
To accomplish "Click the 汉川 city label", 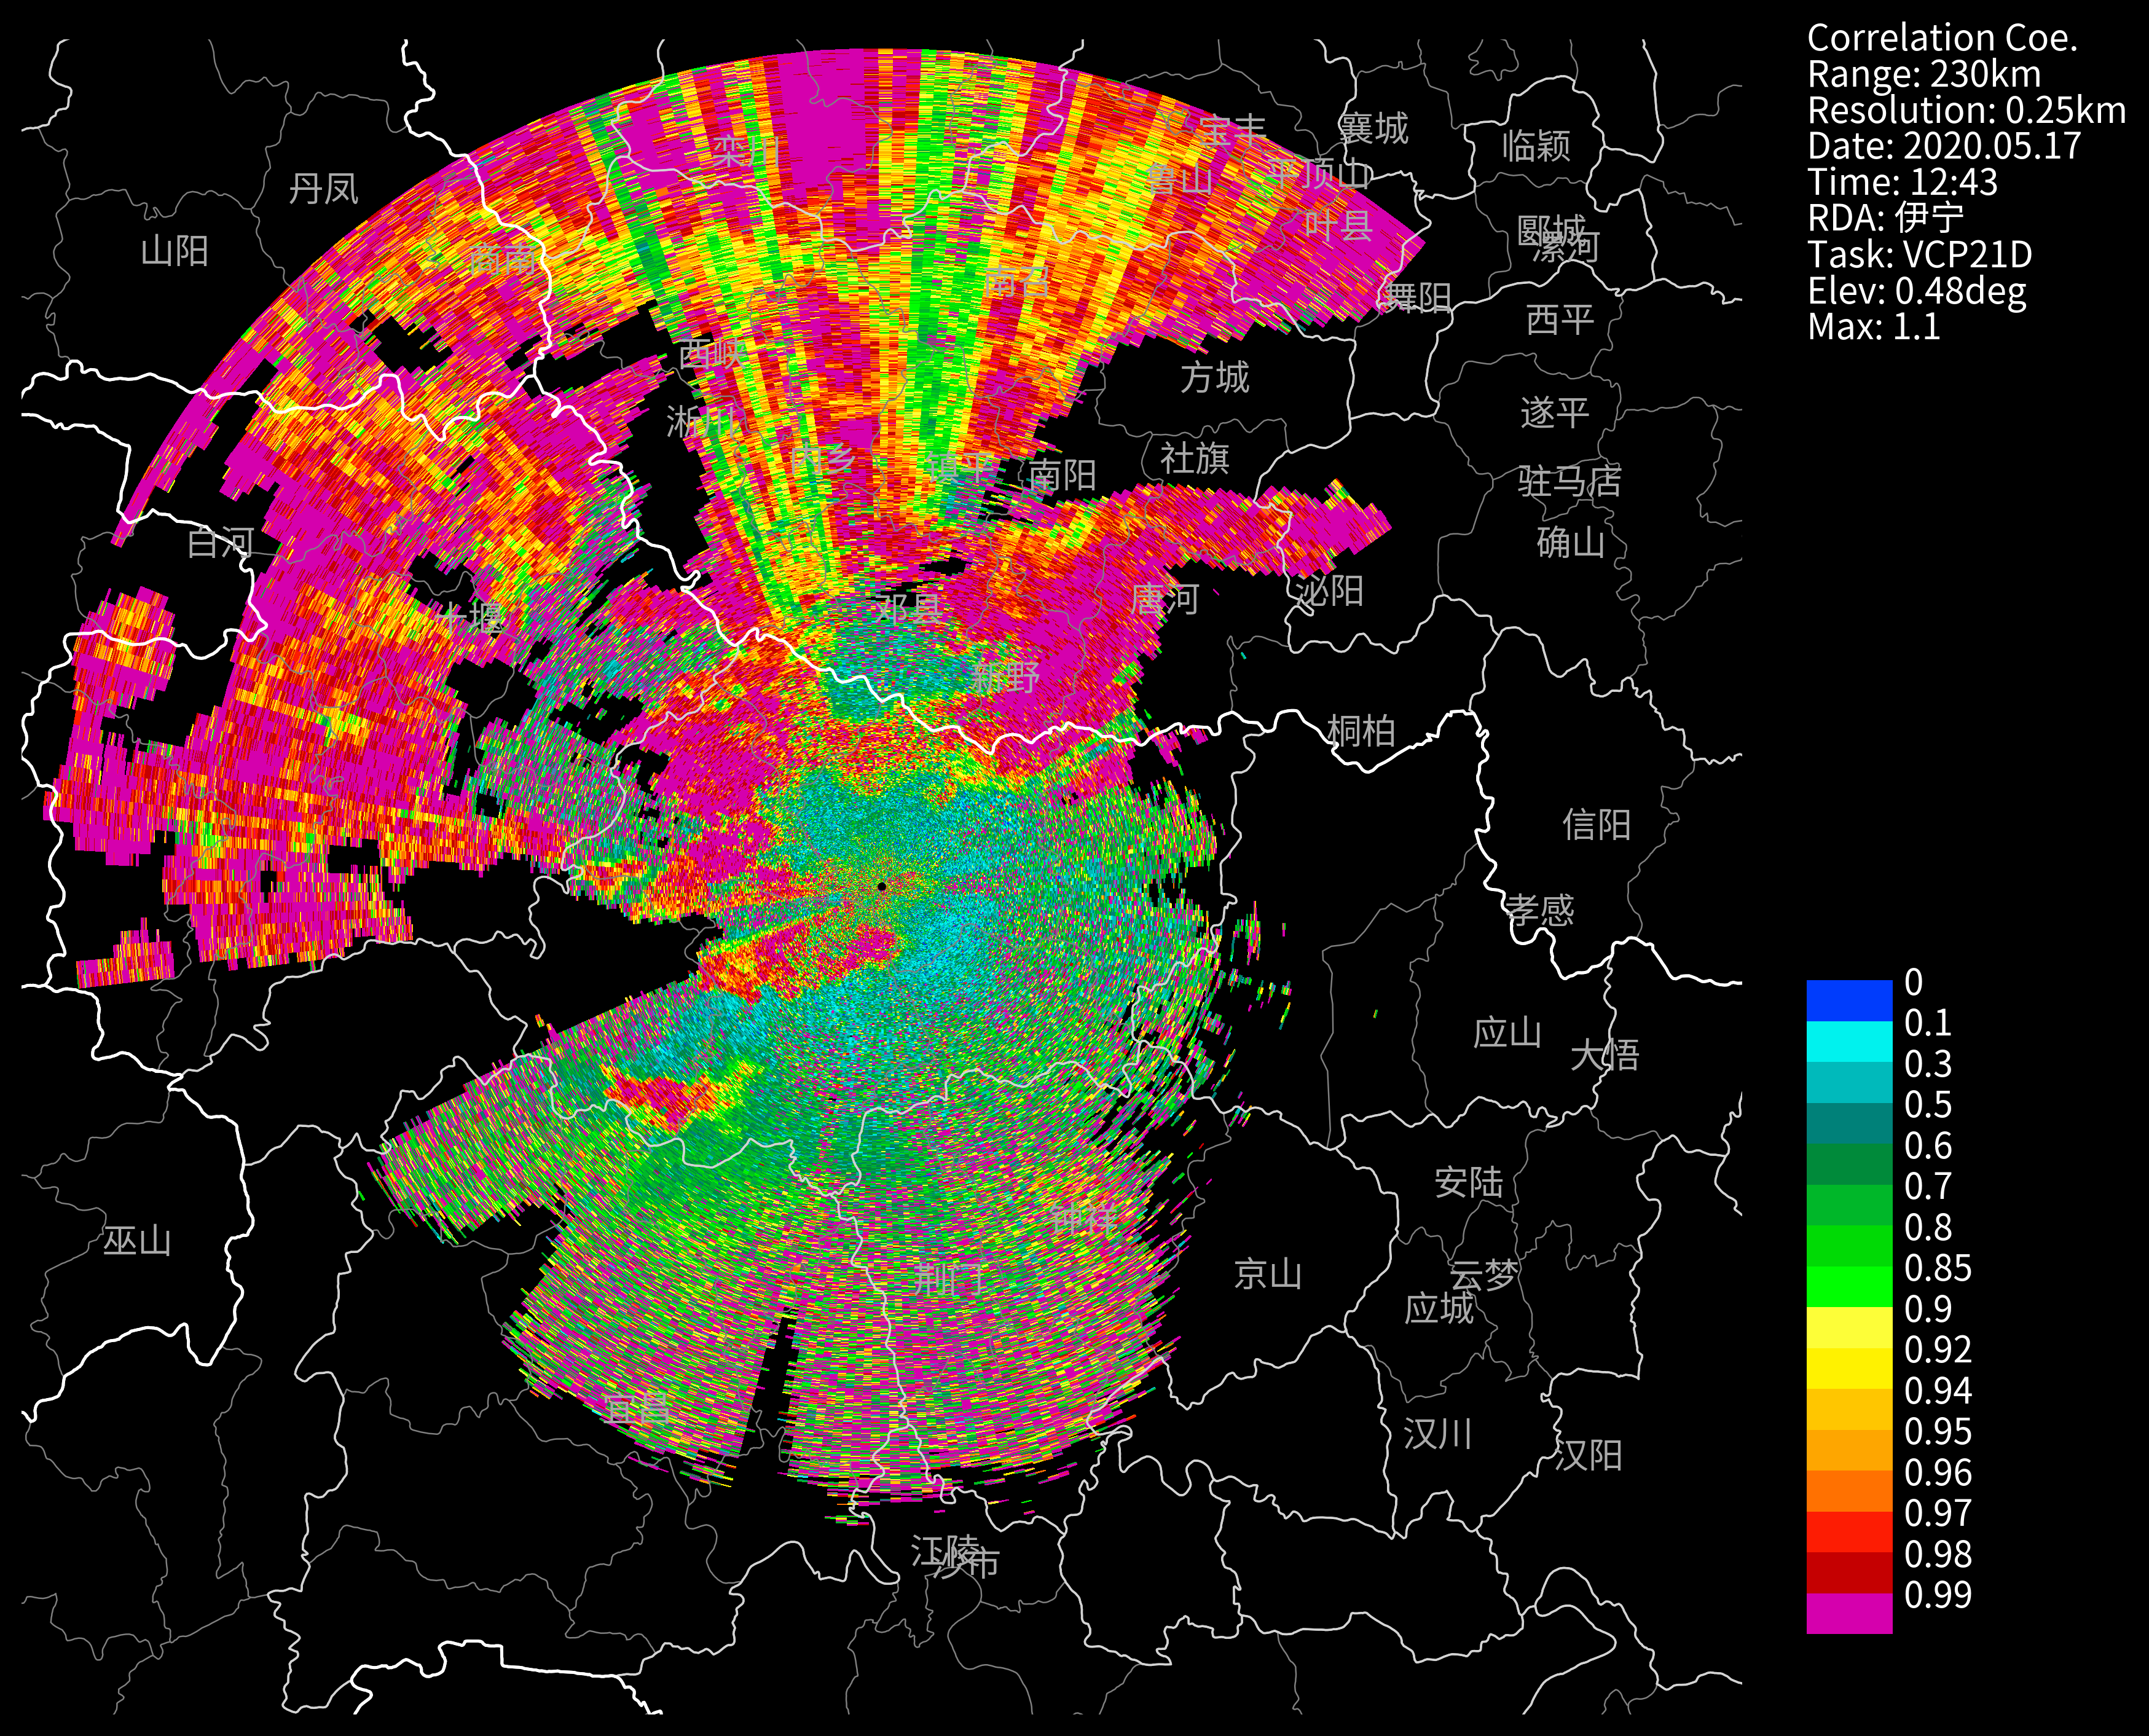I will click(x=1438, y=1434).
